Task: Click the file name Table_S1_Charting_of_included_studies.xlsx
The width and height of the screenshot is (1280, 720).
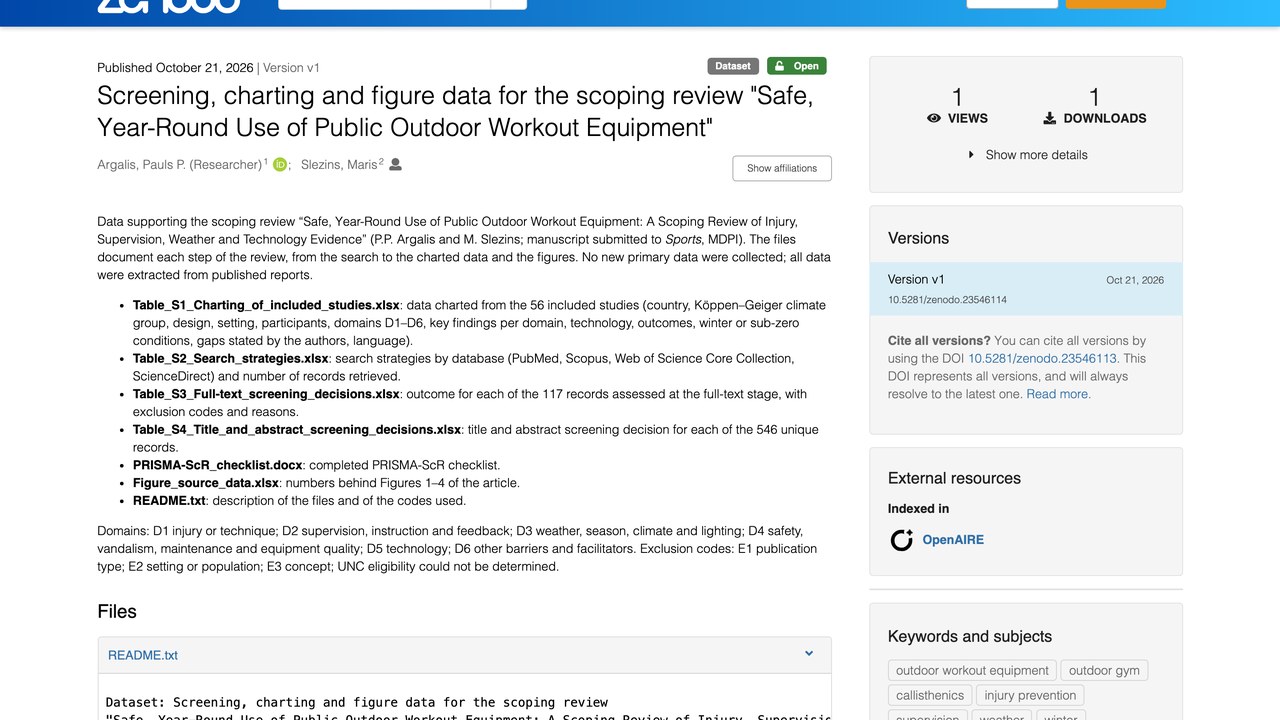Action: click(266, 305)
